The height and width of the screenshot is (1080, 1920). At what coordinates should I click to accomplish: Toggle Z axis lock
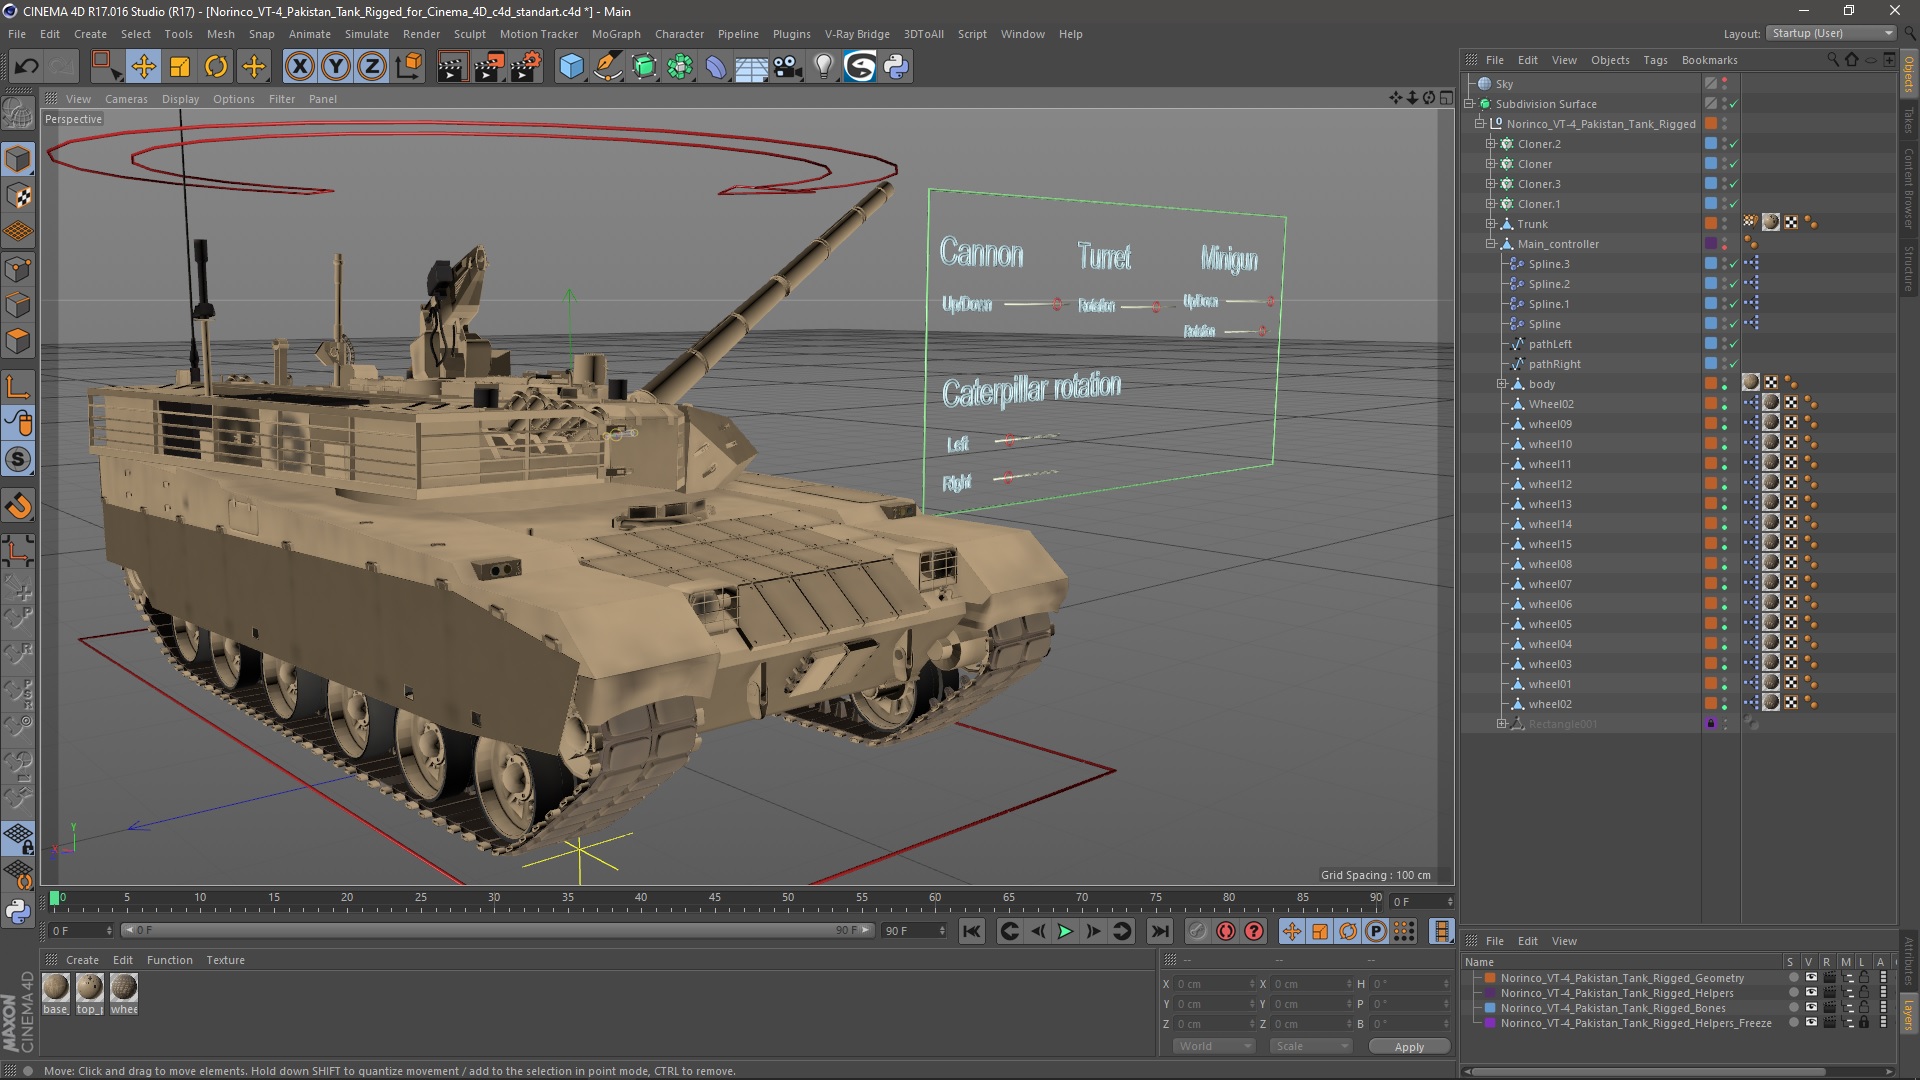pyautogui.click(x=372, y=67)
